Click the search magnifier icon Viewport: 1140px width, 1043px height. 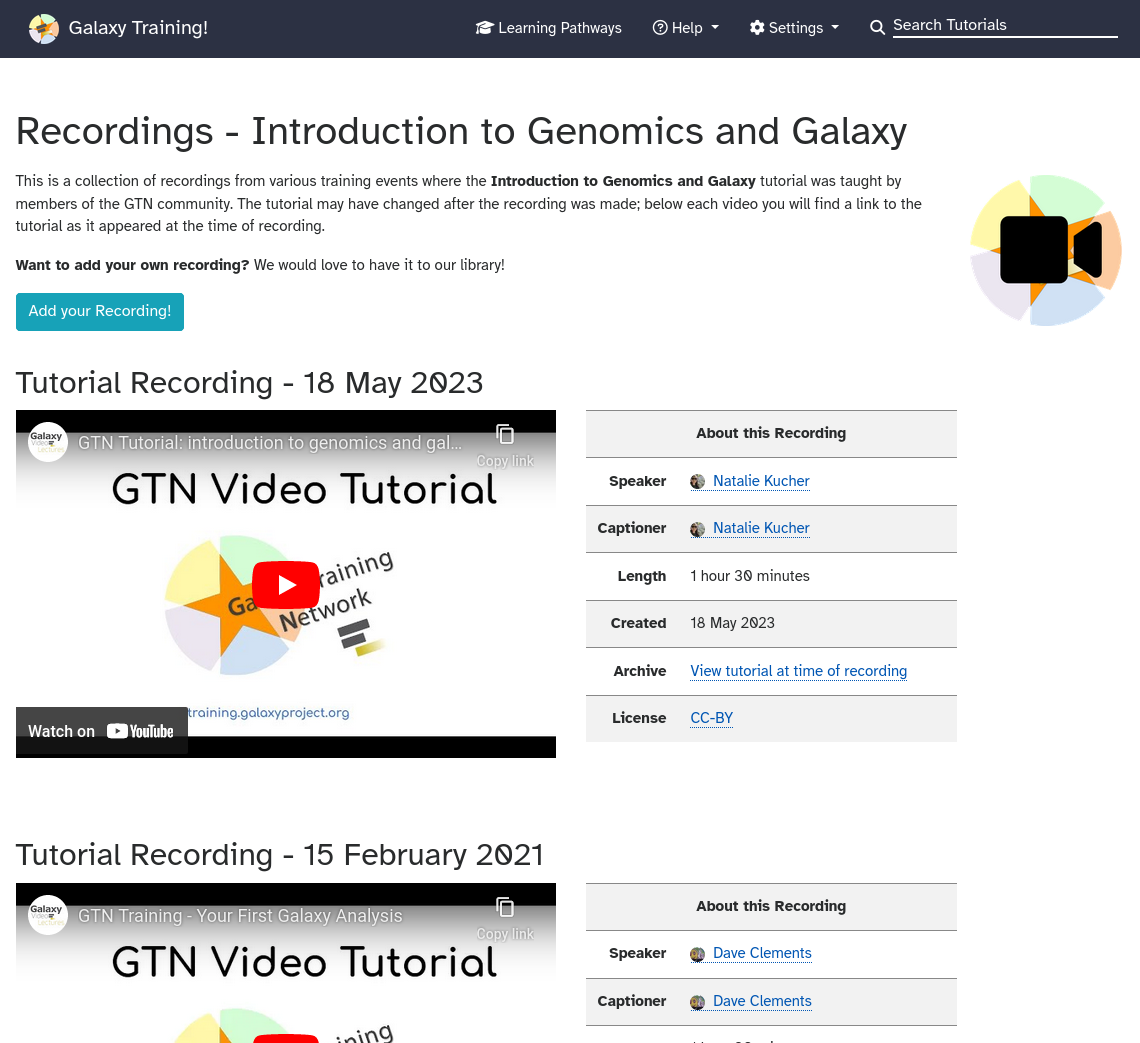(878, 28)
